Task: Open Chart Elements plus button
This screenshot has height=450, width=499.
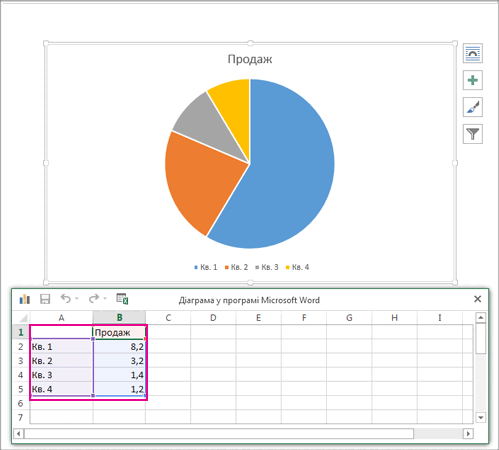Action: (x=473, y=80)
